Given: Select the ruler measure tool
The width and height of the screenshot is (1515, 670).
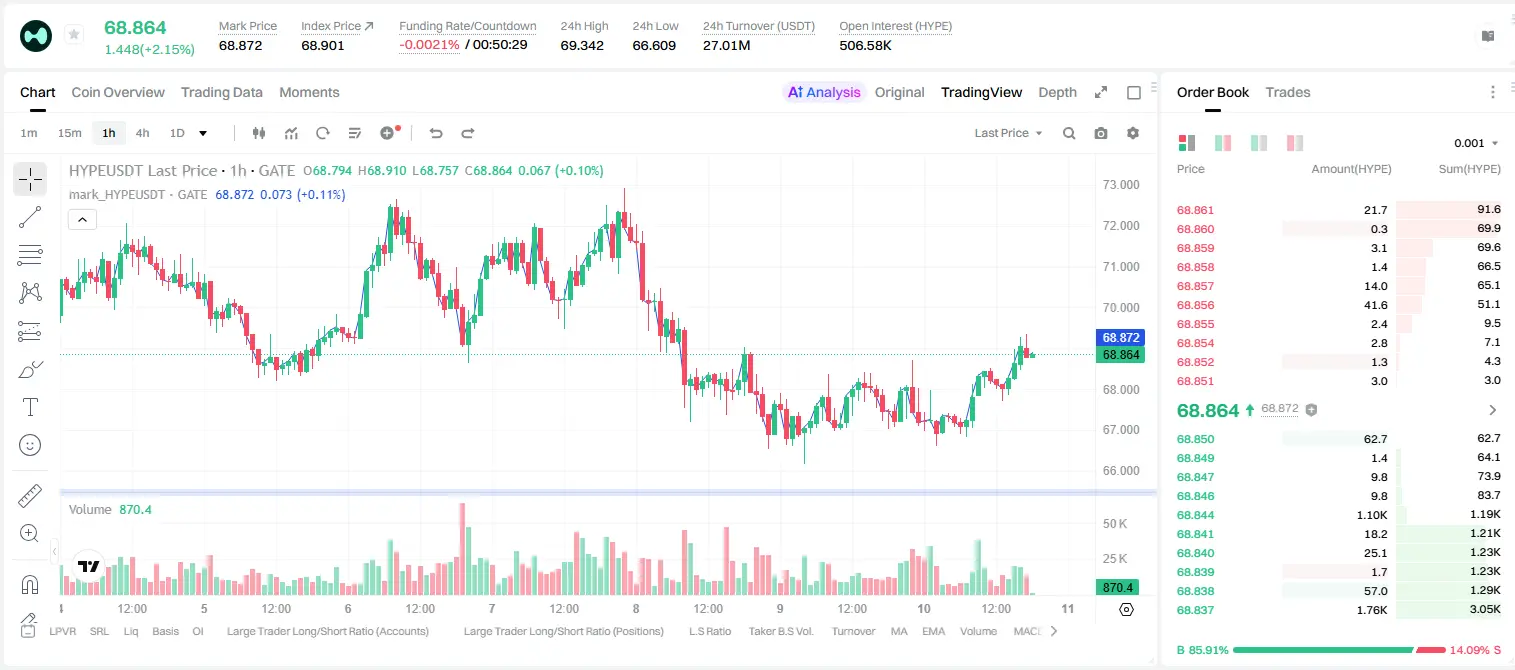Looking at the screenshot, I should point(30,496).
